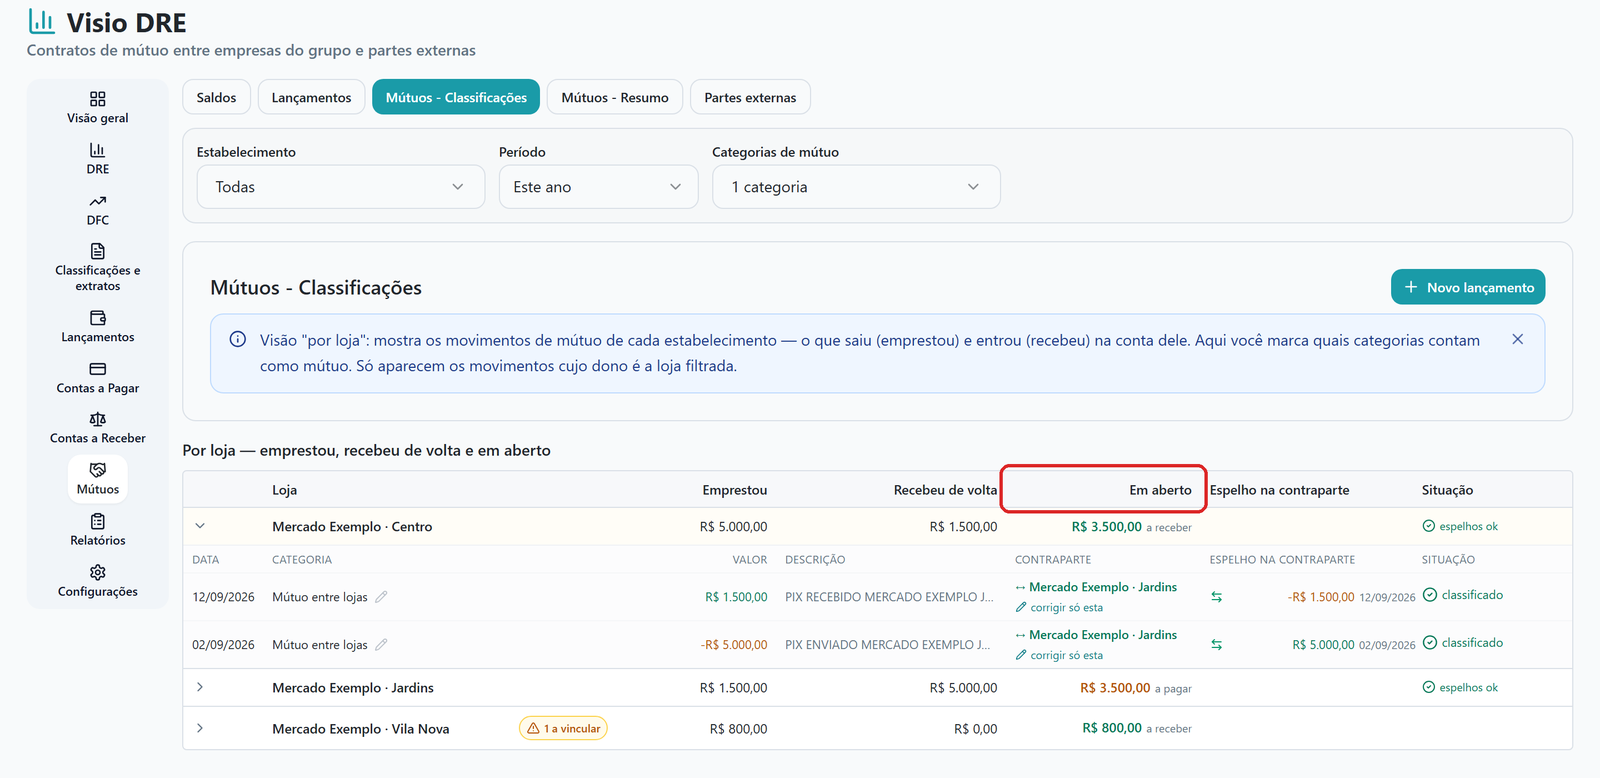The image size is (1600, 778).
Task: Click Em aberto column header
Action: (1160, 490)
